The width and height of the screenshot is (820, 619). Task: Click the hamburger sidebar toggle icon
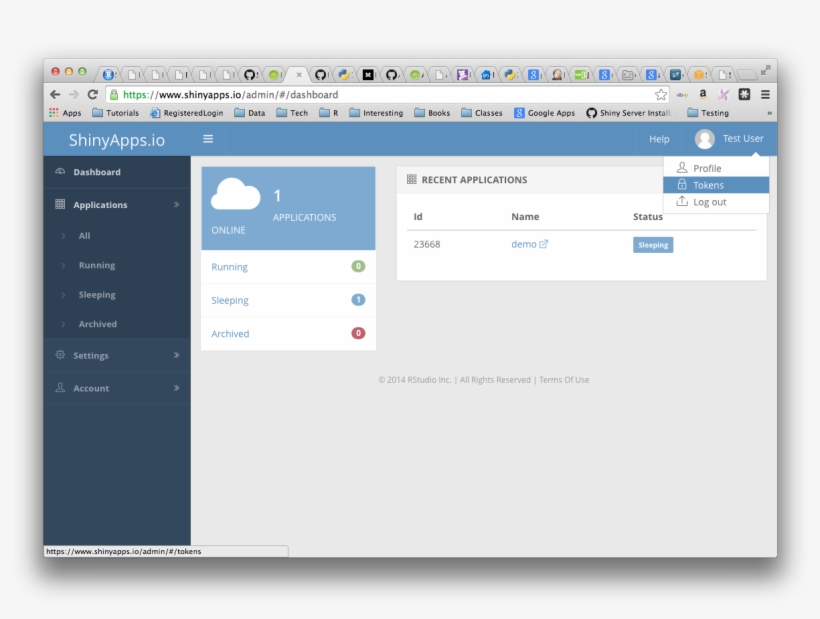208,139
